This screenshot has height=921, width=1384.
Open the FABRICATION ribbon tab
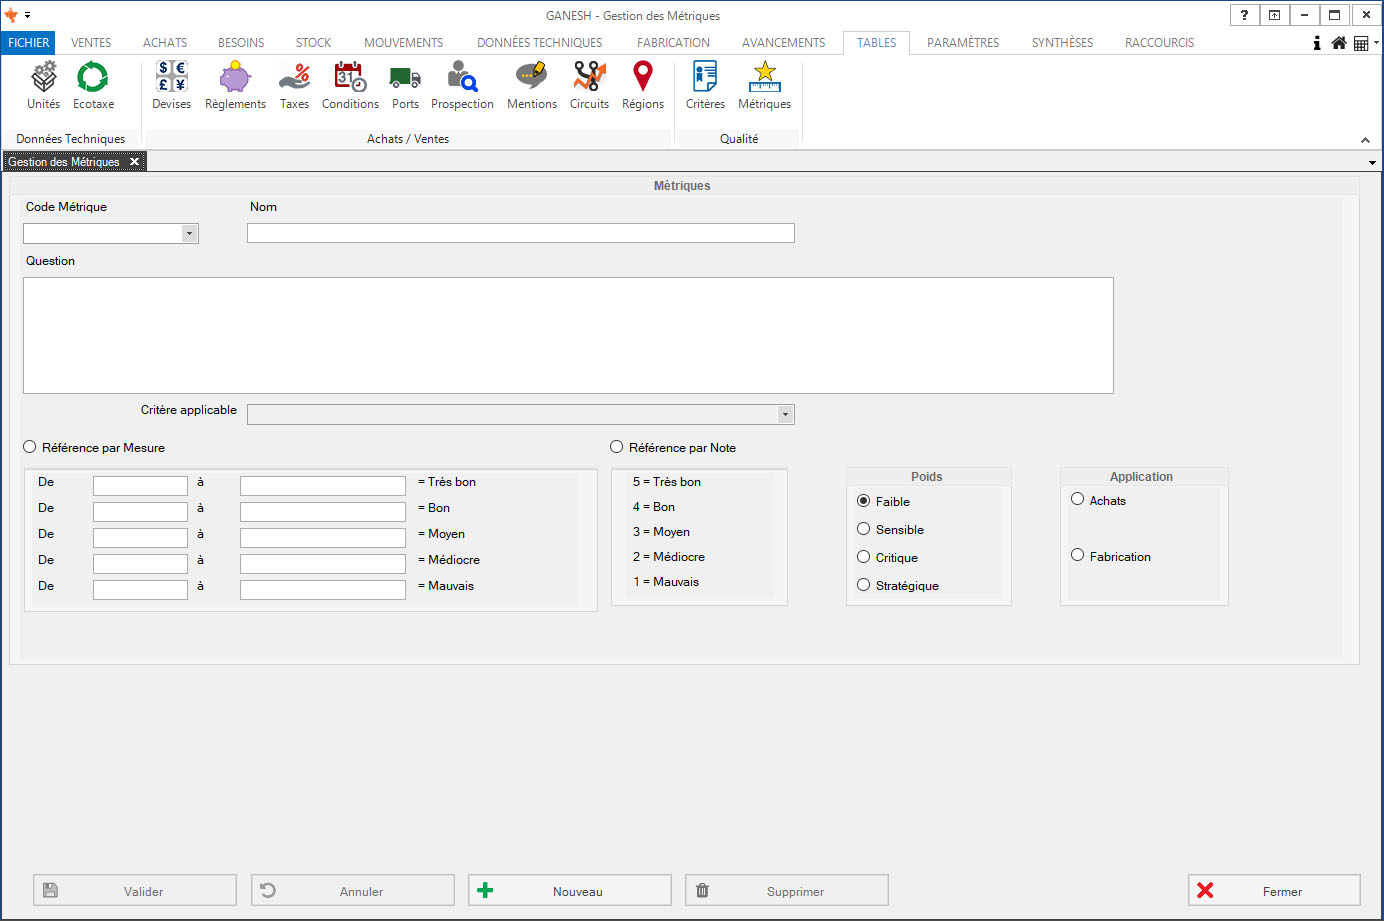673,43
